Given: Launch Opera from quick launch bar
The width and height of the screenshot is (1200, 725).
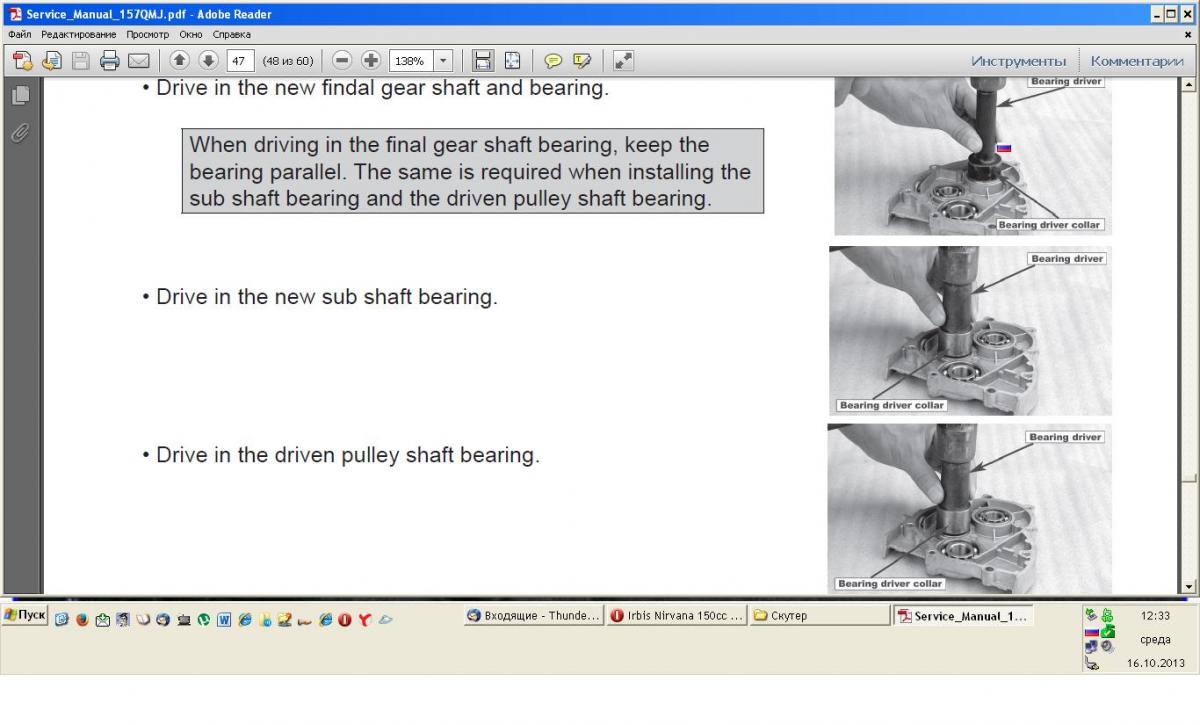Looking at the screenshot, I should tap(345, 620).
